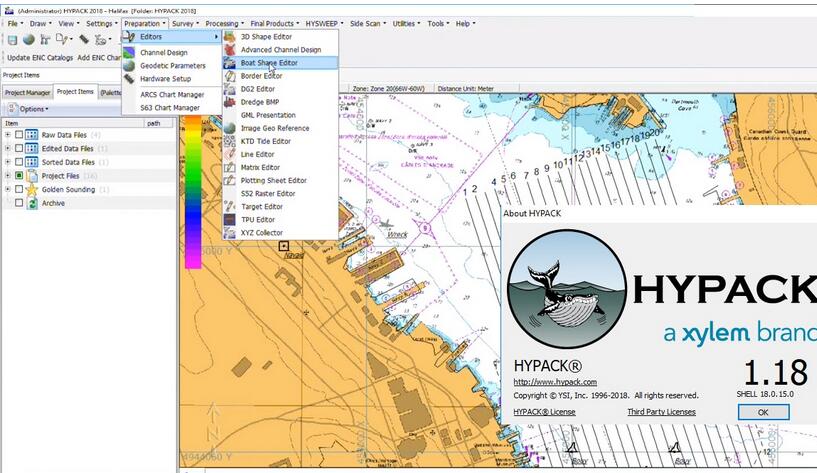Open the TPU Editor
The height and width of the screenshot is (473, 817).
tap(281, 219)
